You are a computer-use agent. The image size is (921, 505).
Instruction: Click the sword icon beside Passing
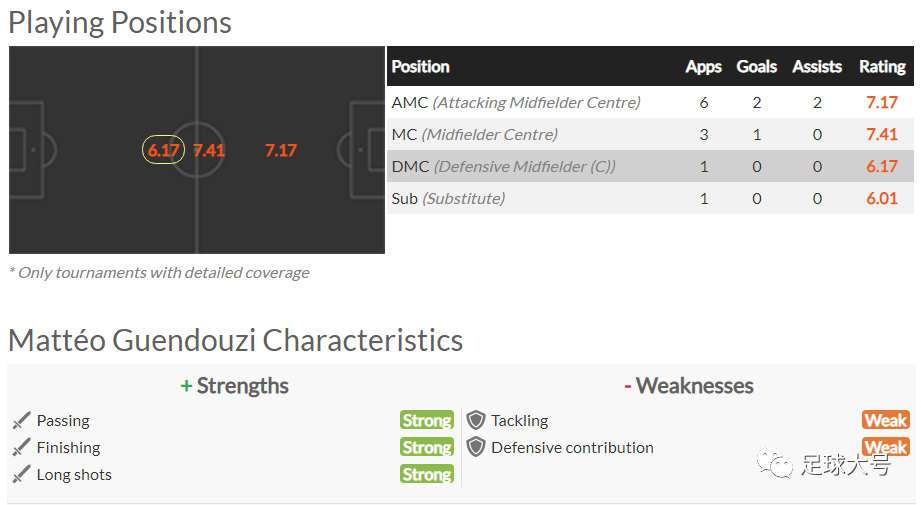click(21, 420)
